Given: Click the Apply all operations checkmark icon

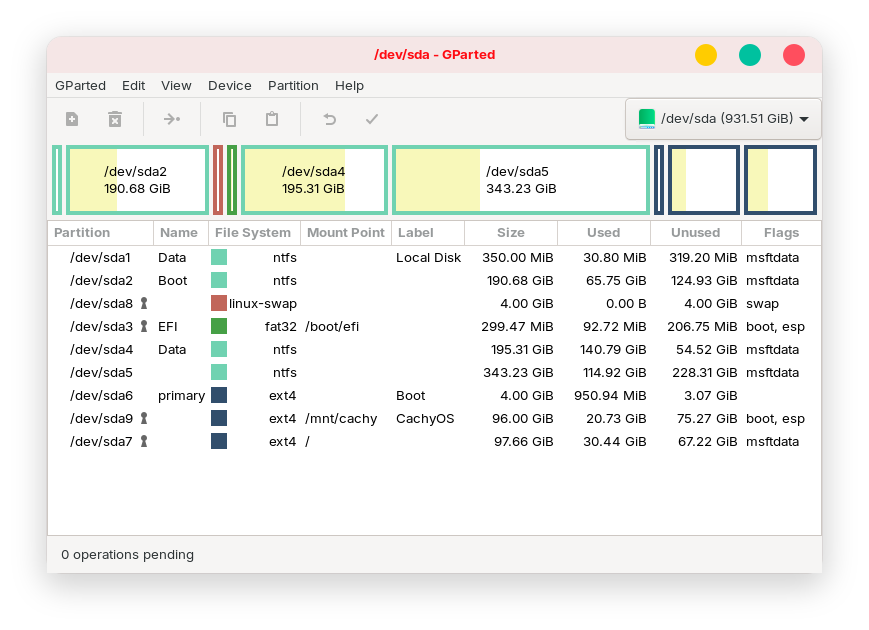Looking at the screenshot, I should (x=372, y=119).
